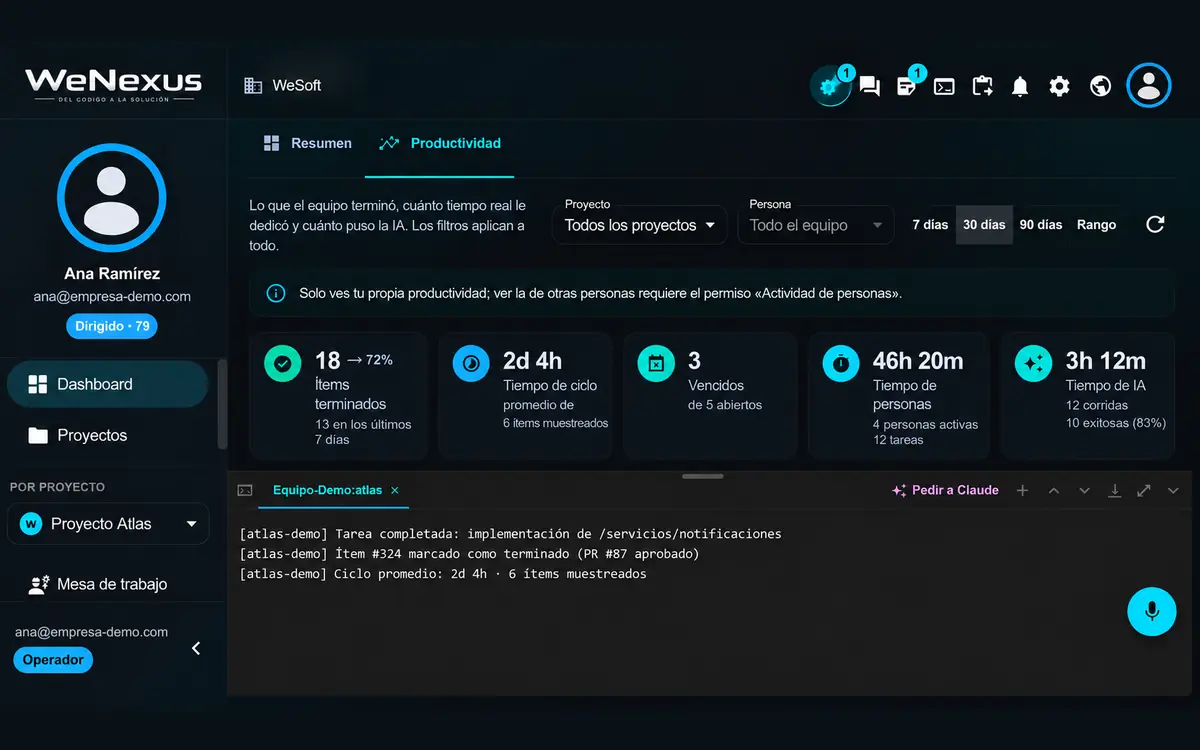The image size is (1200, 750).
Task: Click the Dirigido • 79 badge
Action: [112, 326]
